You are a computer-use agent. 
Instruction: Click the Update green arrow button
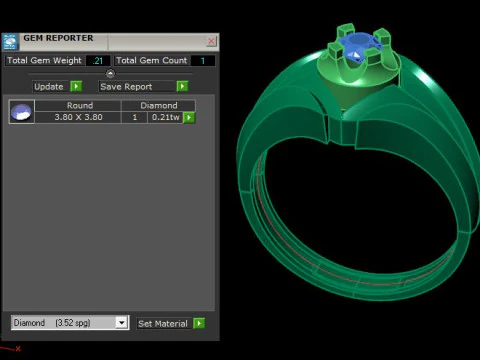coord(76,87)
